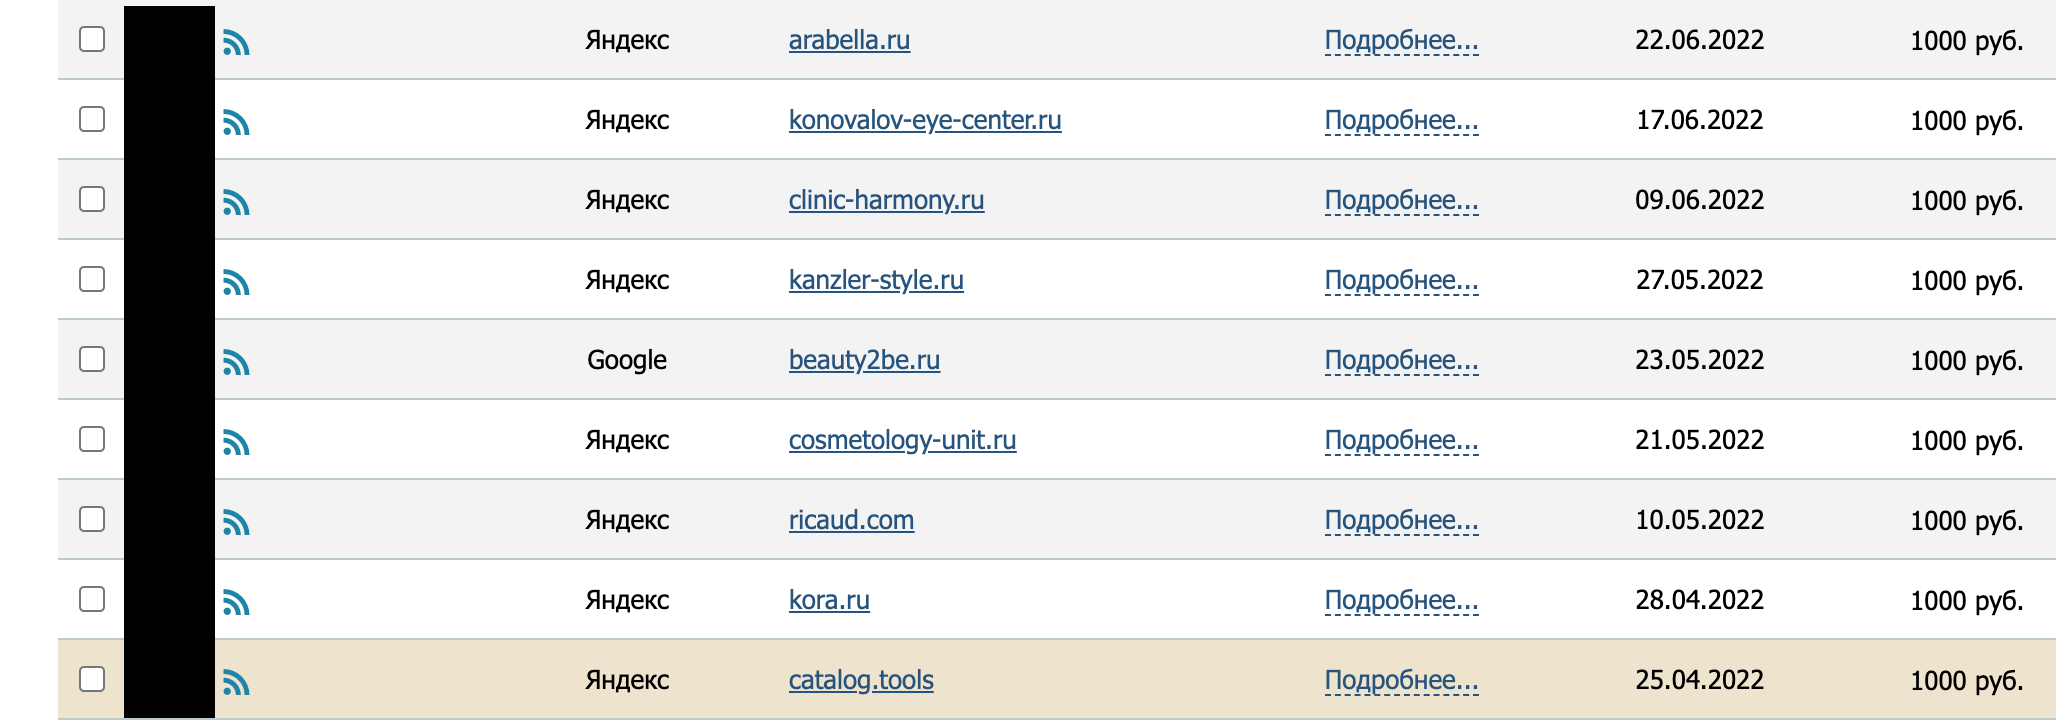Image resolution: width=2056 pixels, height=722 pixels.
Task: Click the RSS icon beside clinic-harmony.ru
Action: 236,203
